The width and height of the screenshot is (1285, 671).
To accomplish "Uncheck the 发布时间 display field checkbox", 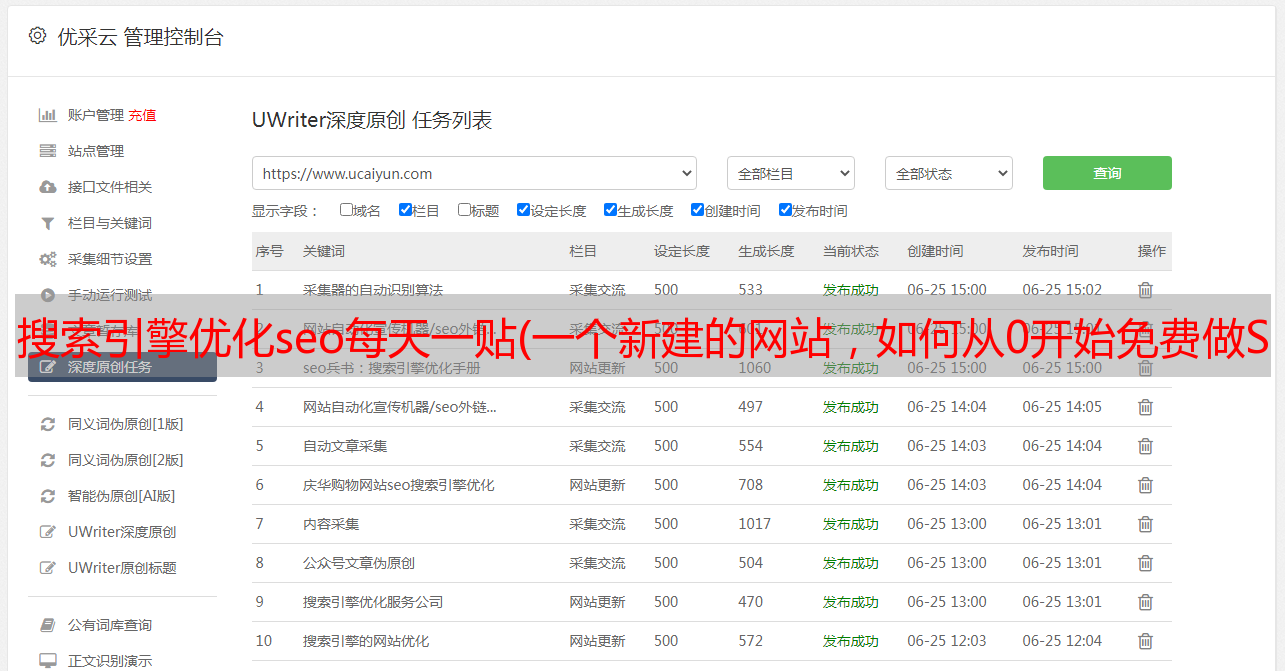I will click(785, 210).
